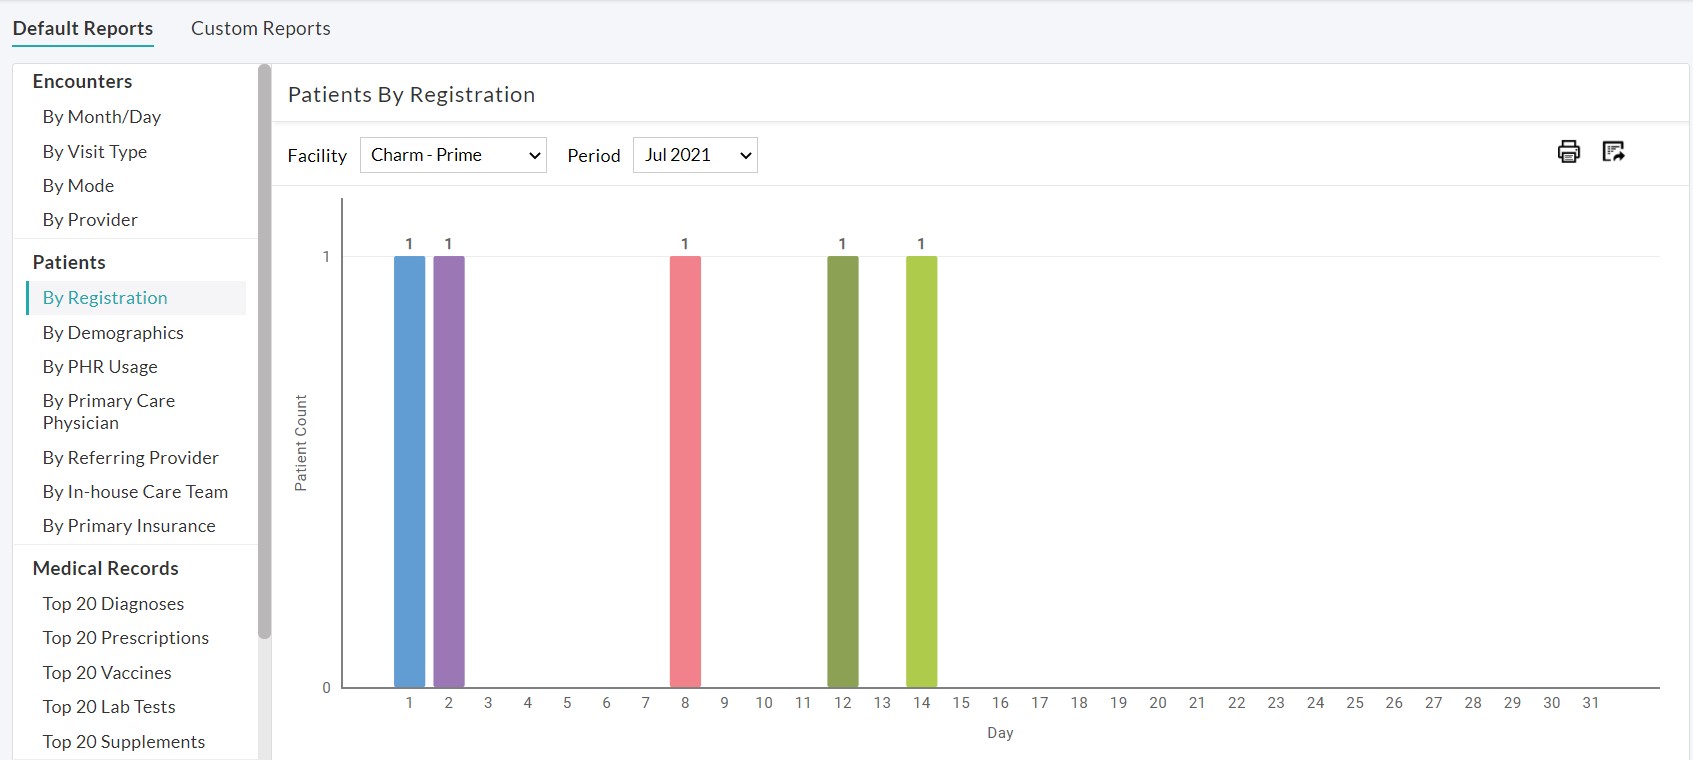The image size is (1693, 760).
Task: Open the By PHR Usage report
Action: click(100, 367)
